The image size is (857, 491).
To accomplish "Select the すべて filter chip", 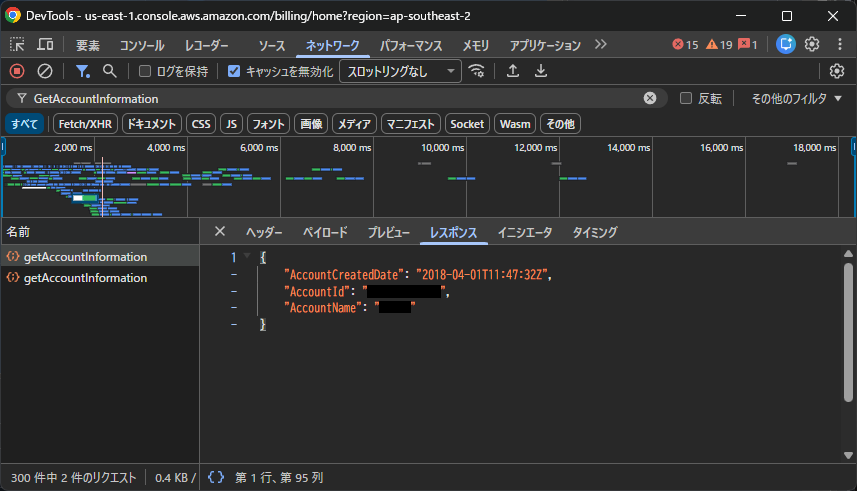I will [25, 124].
